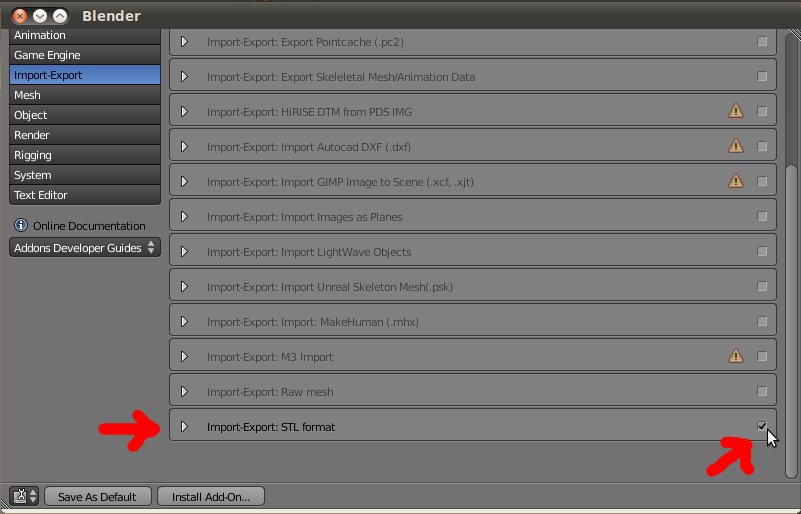
Task: Click the warning icon on M3 Import row
Action: [736, 356]
